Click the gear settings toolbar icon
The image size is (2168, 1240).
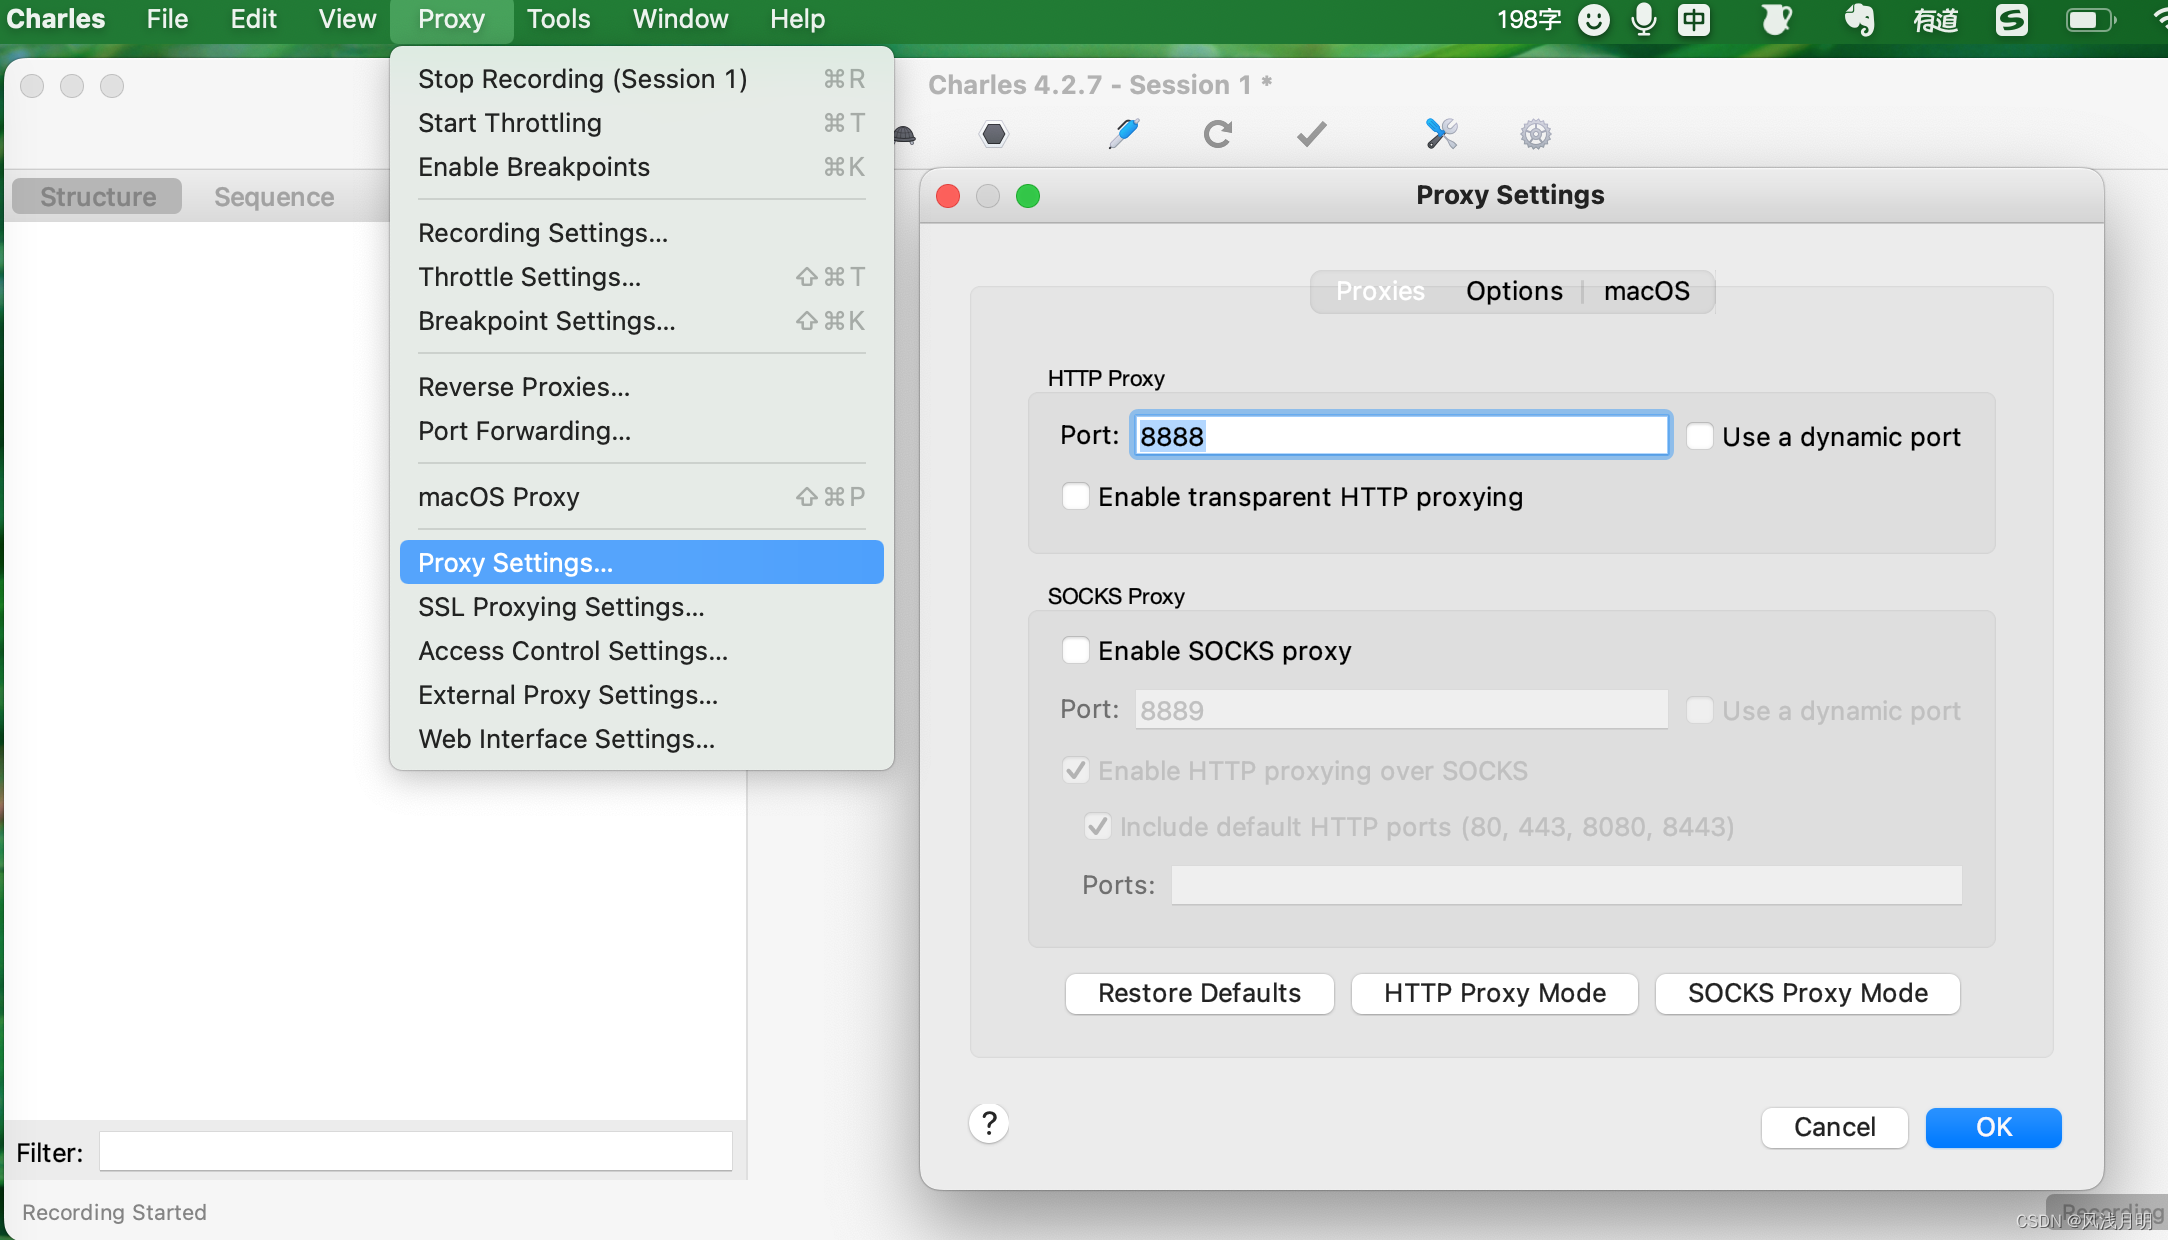1535,134
